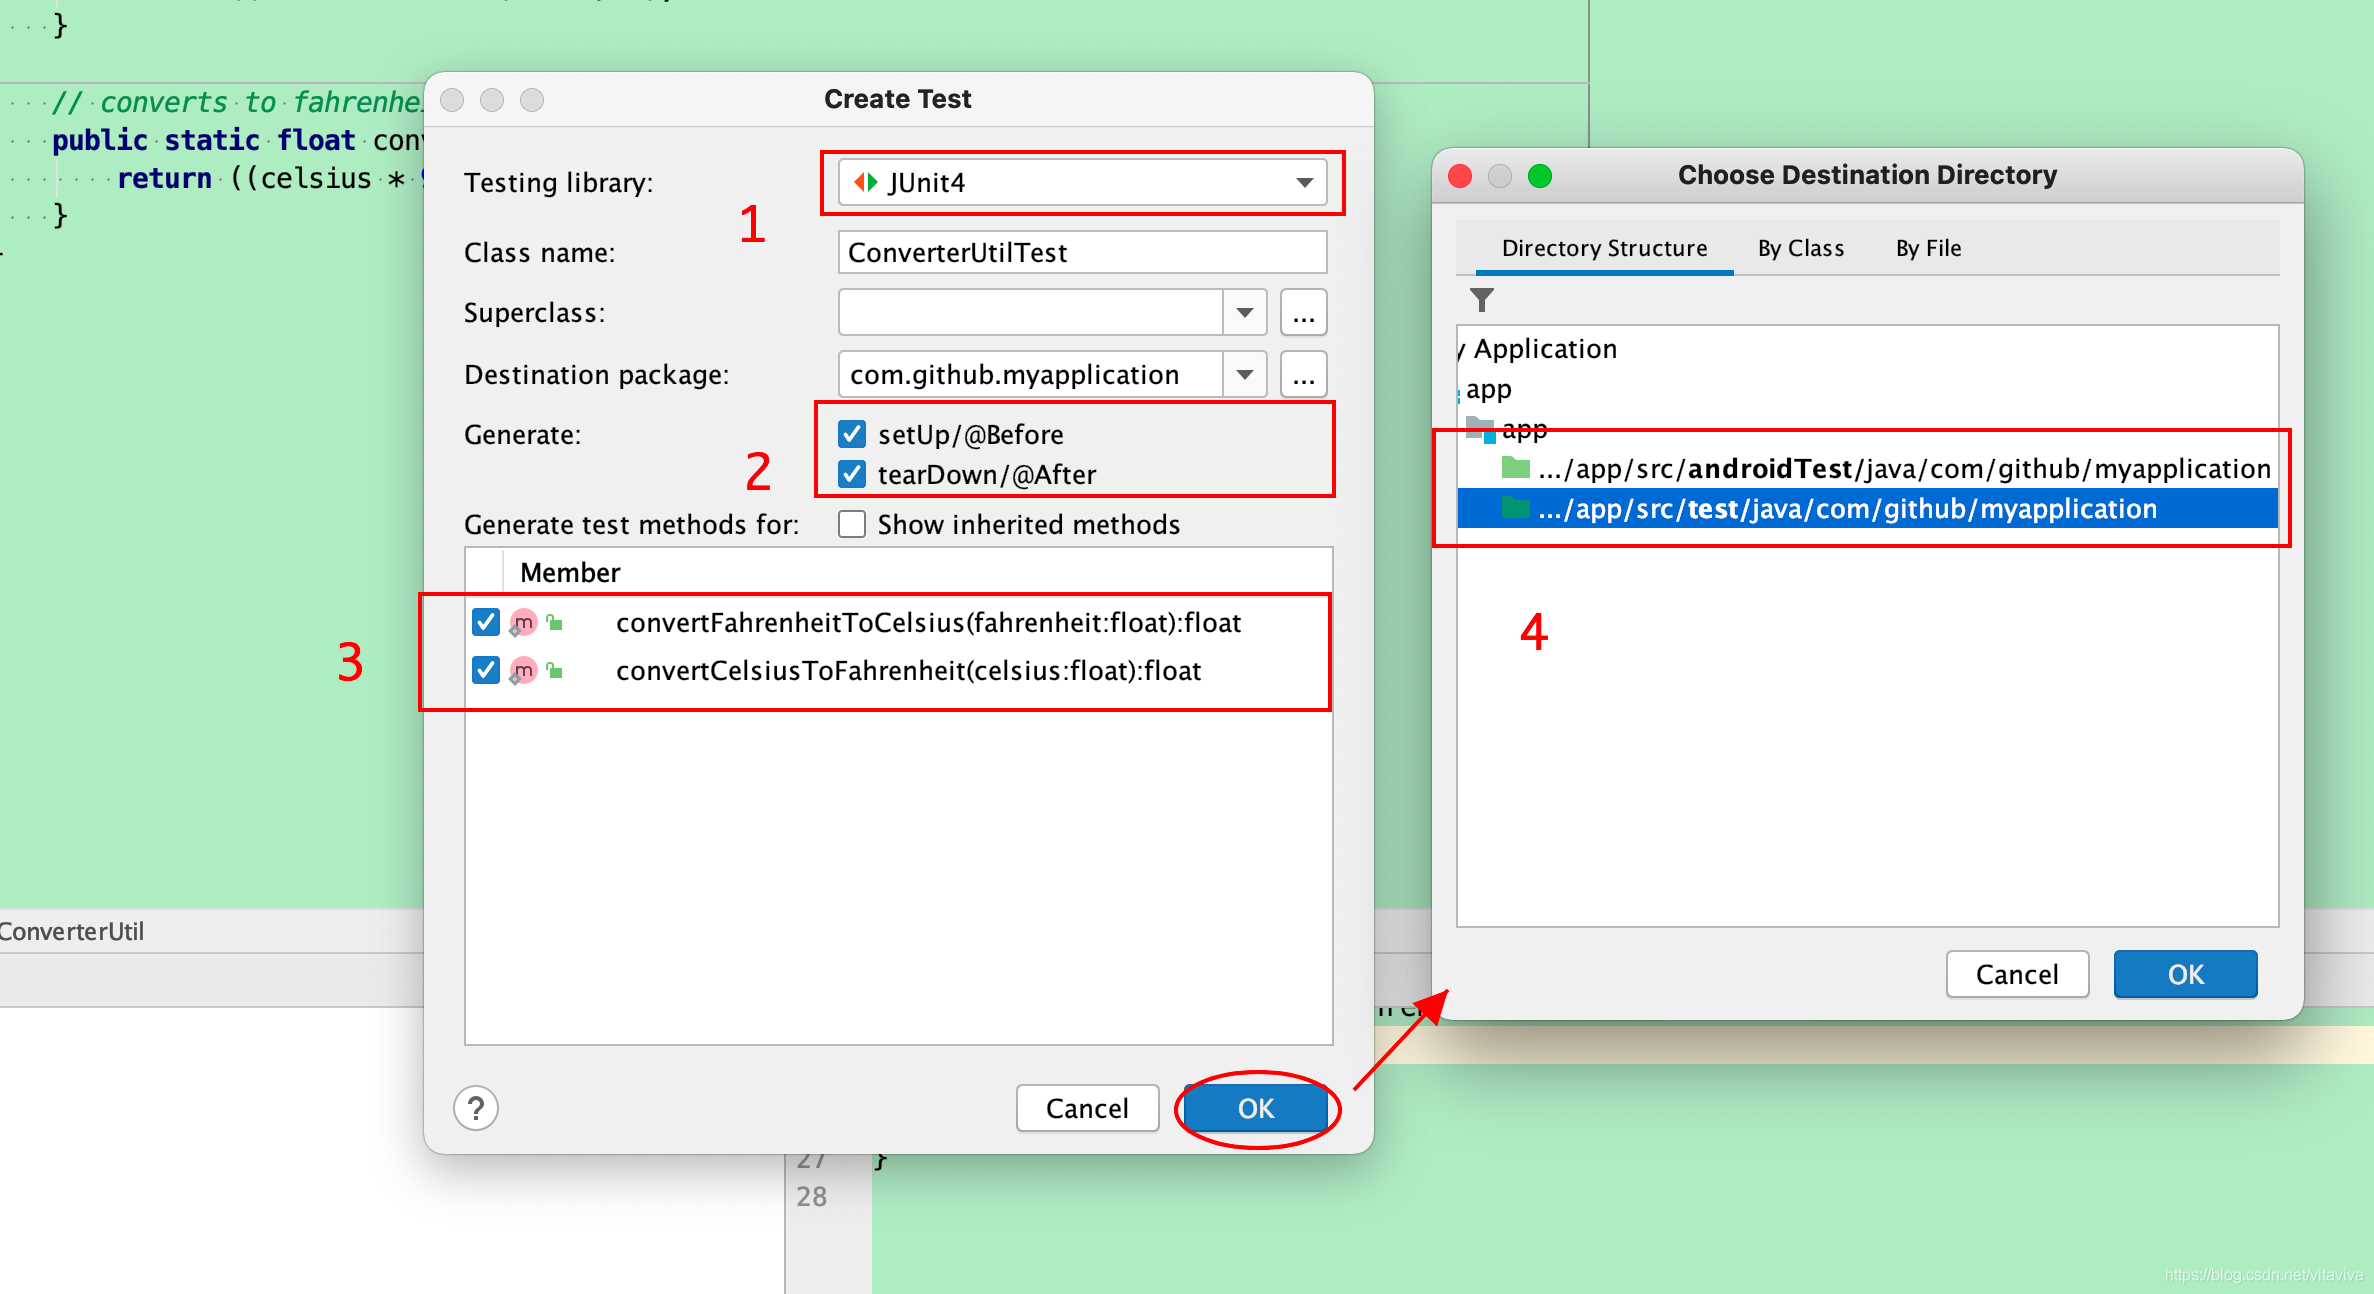Switch to Directory Structure tab

tap(1604, 248)
